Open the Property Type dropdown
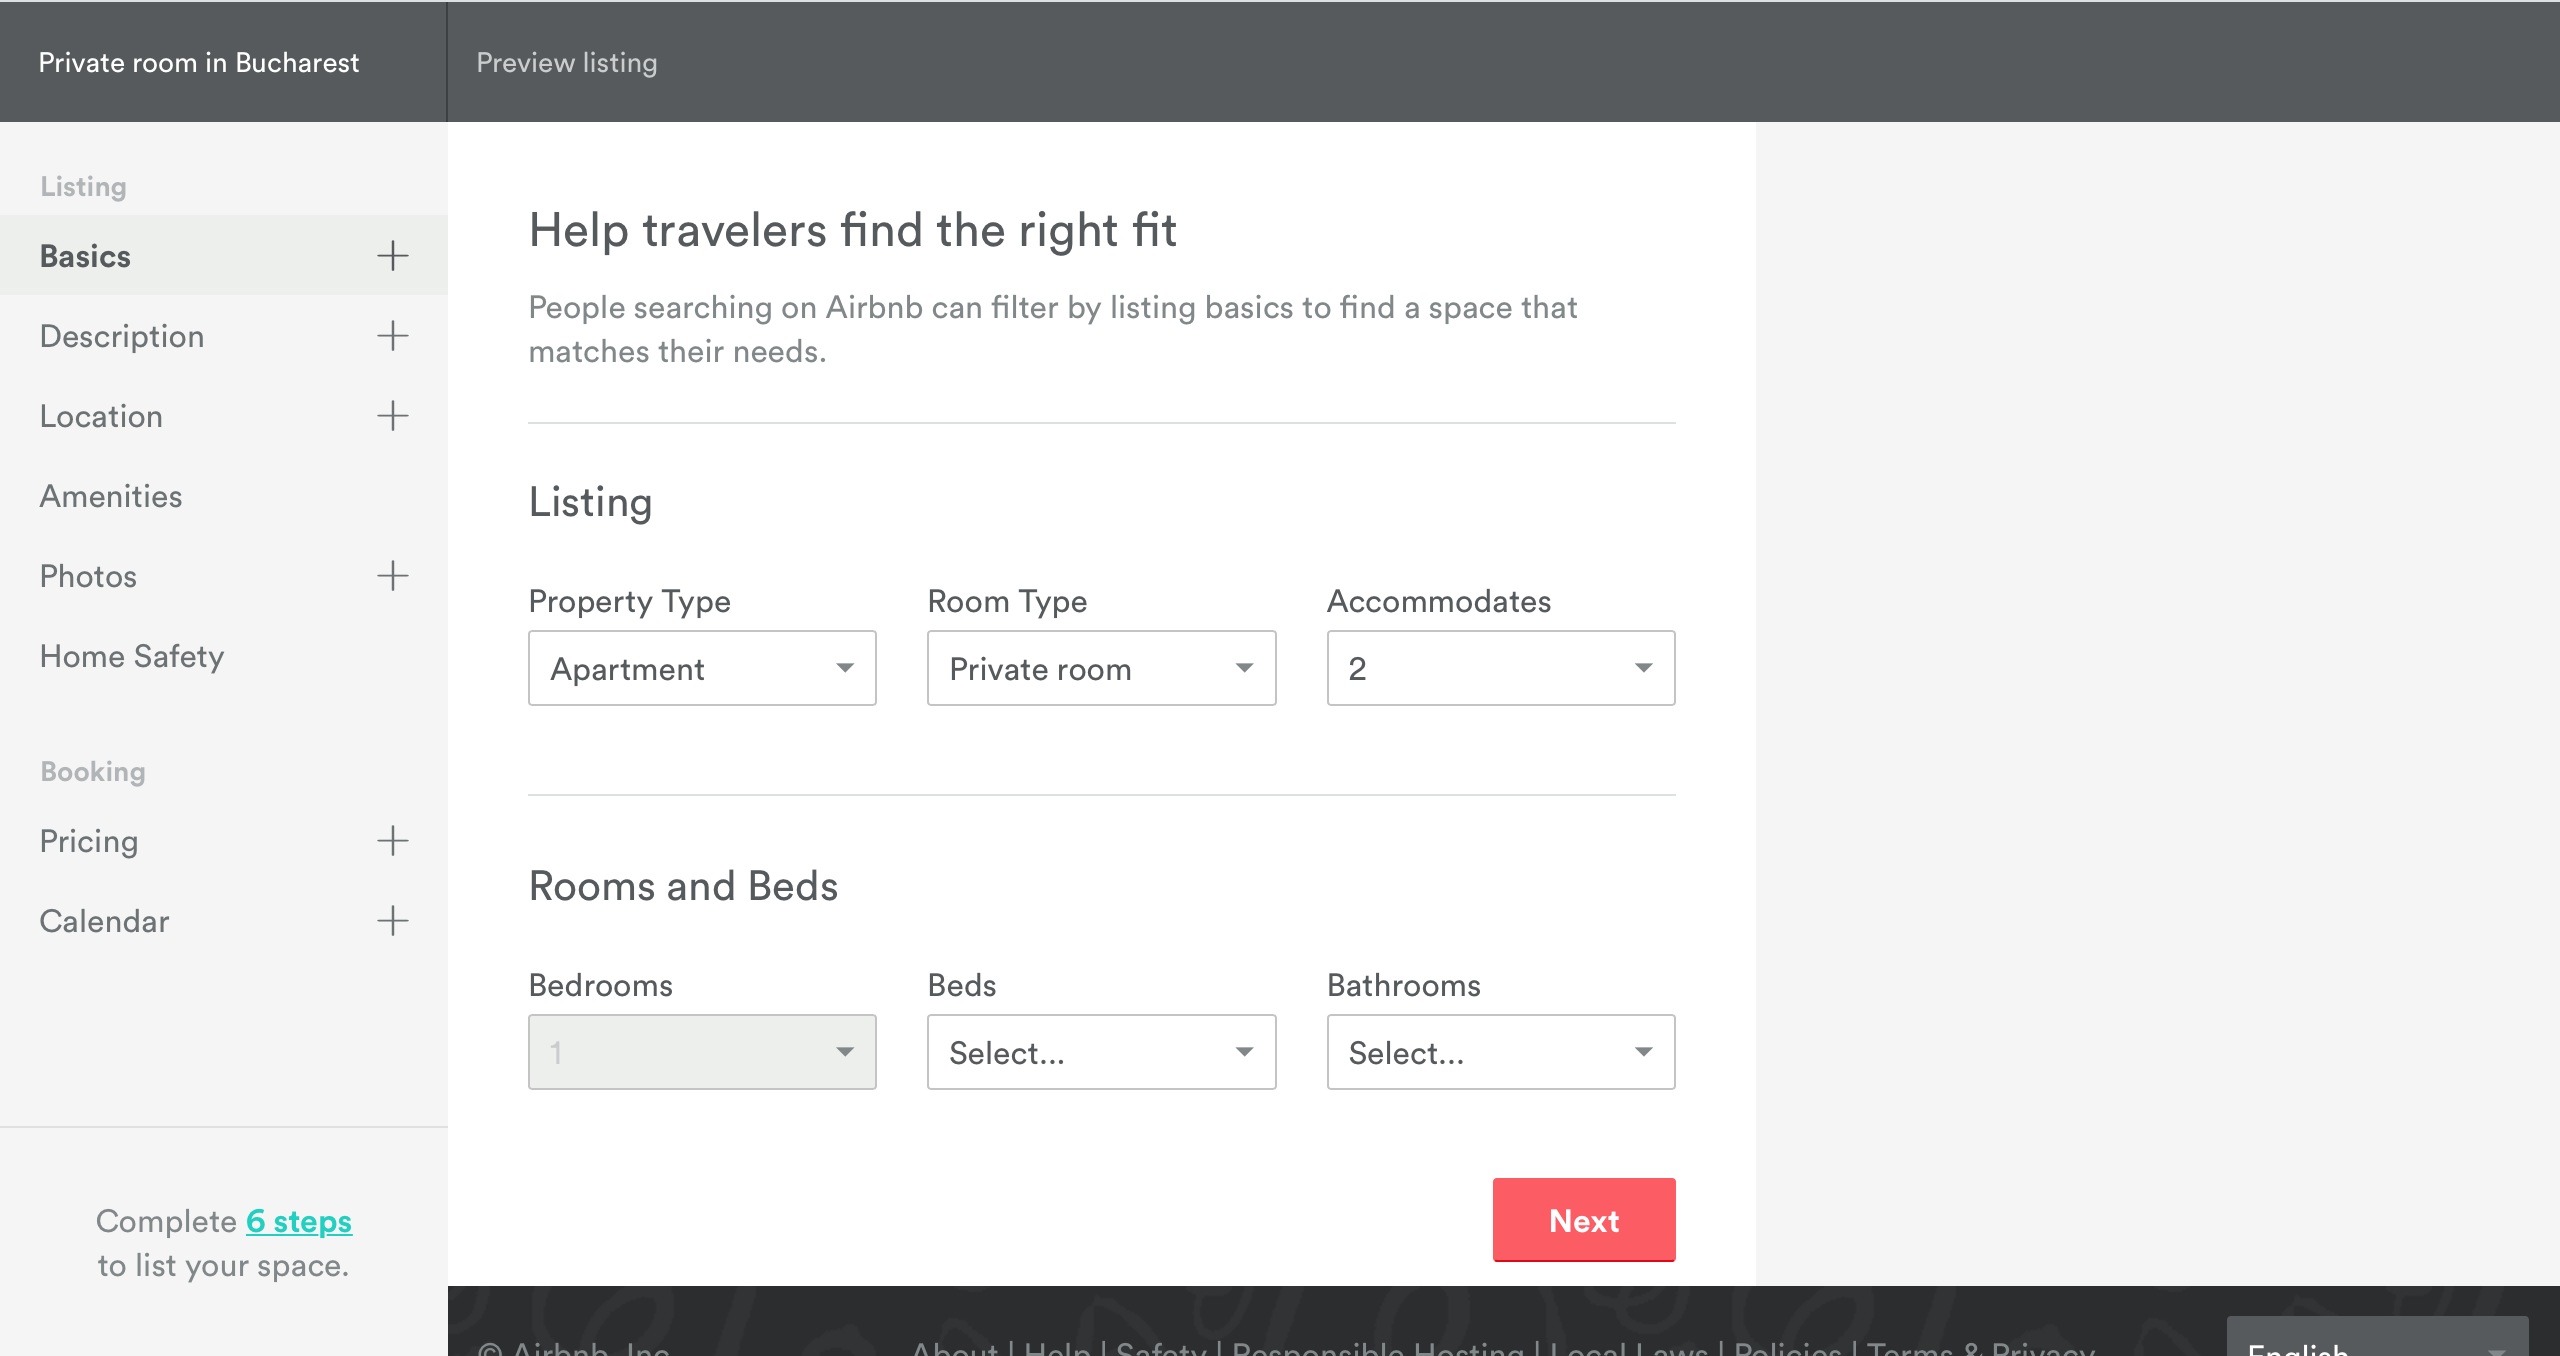 (x=702, y=668)
